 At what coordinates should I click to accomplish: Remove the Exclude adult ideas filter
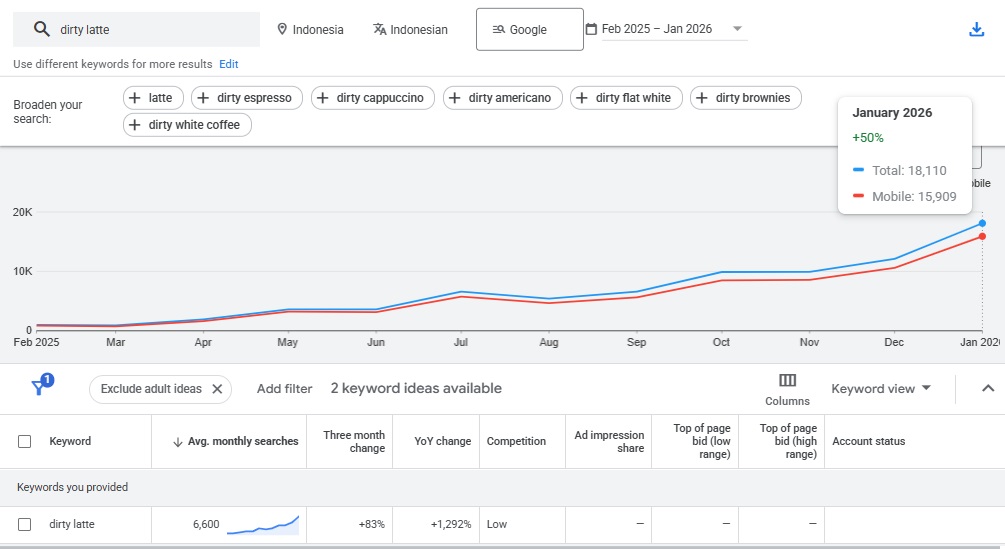coord(217,389)
